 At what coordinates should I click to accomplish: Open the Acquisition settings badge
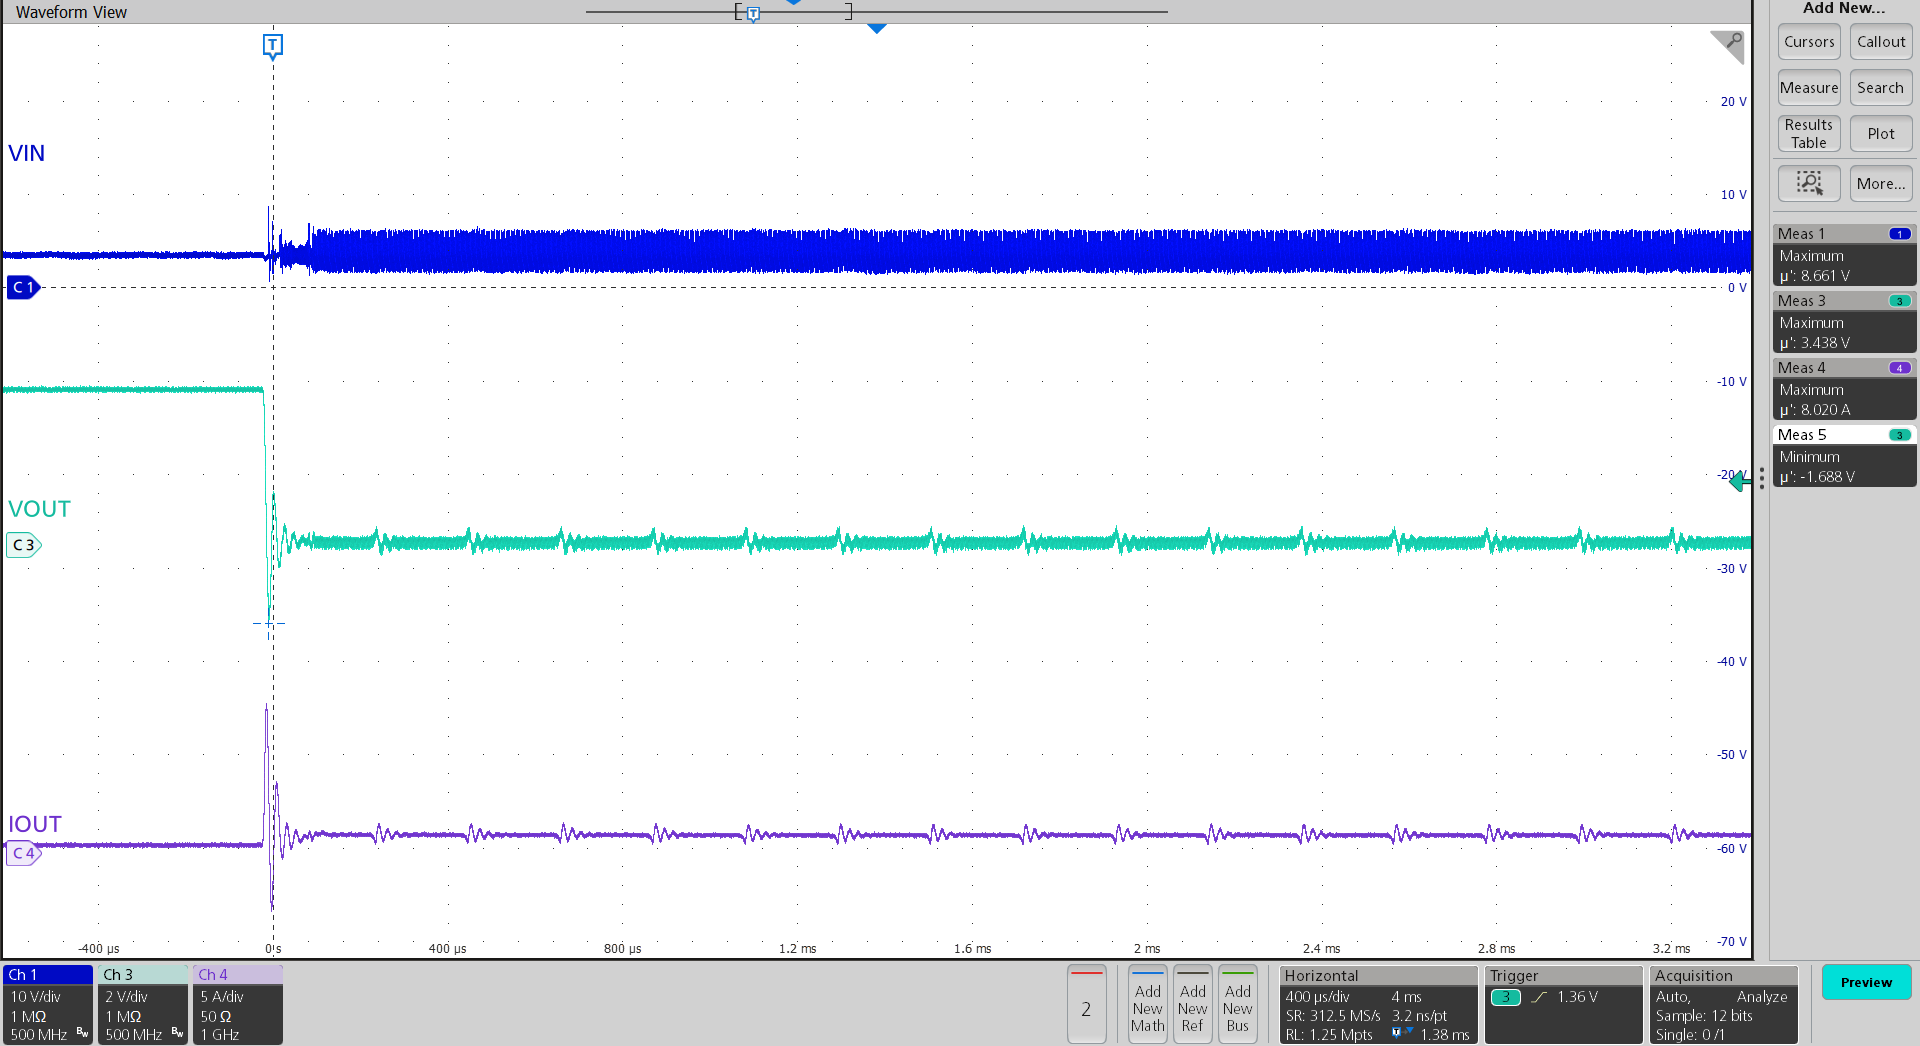click(x=1723, y=1005)
